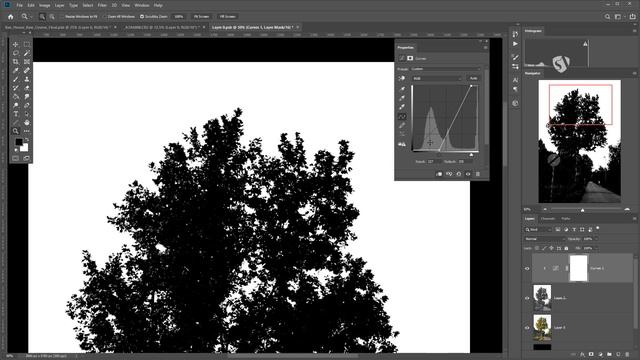Delete the adjustment layer from Properties footer
This screenshot has height=360, width=640.
(478, 174)
